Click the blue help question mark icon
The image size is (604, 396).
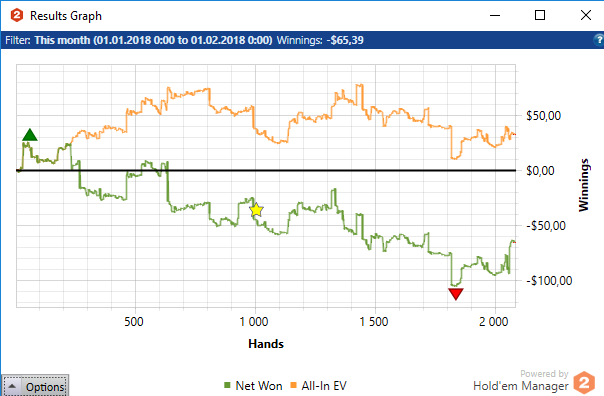[x=599, y=40]
